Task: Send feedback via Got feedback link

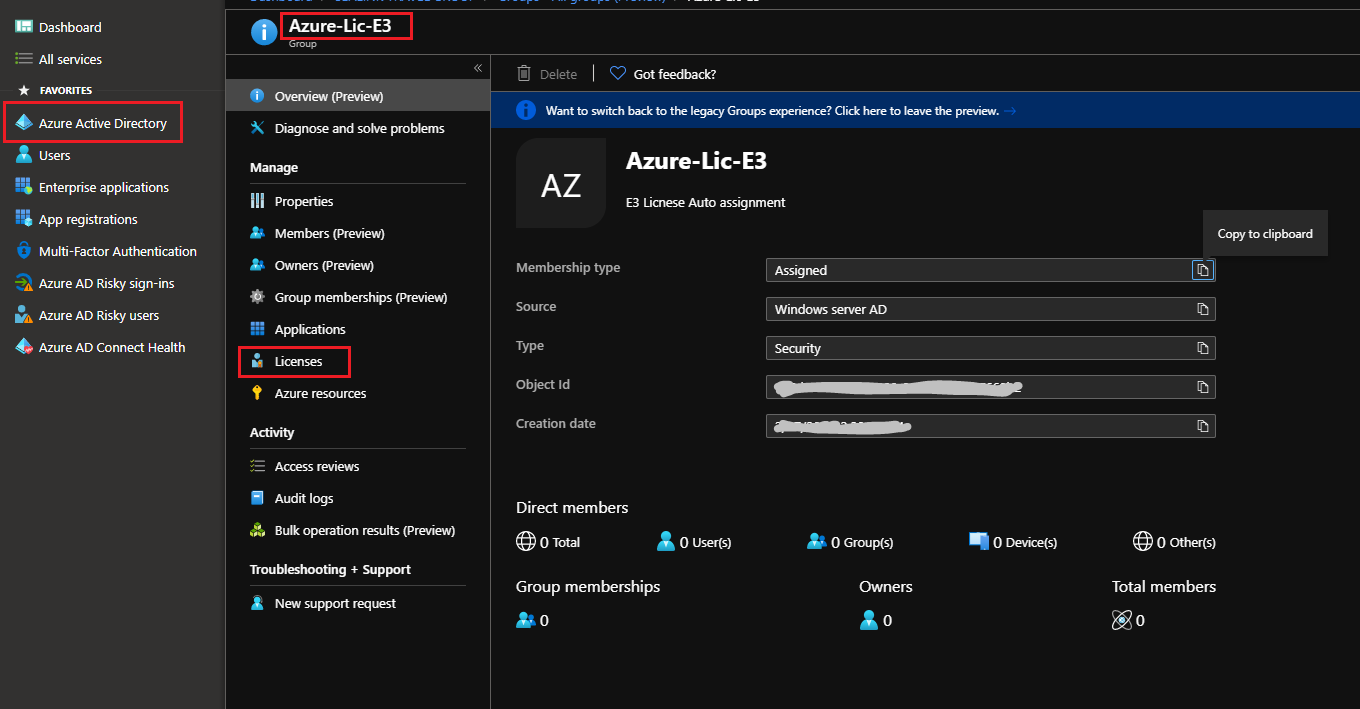Action: (x=662, y=73)
